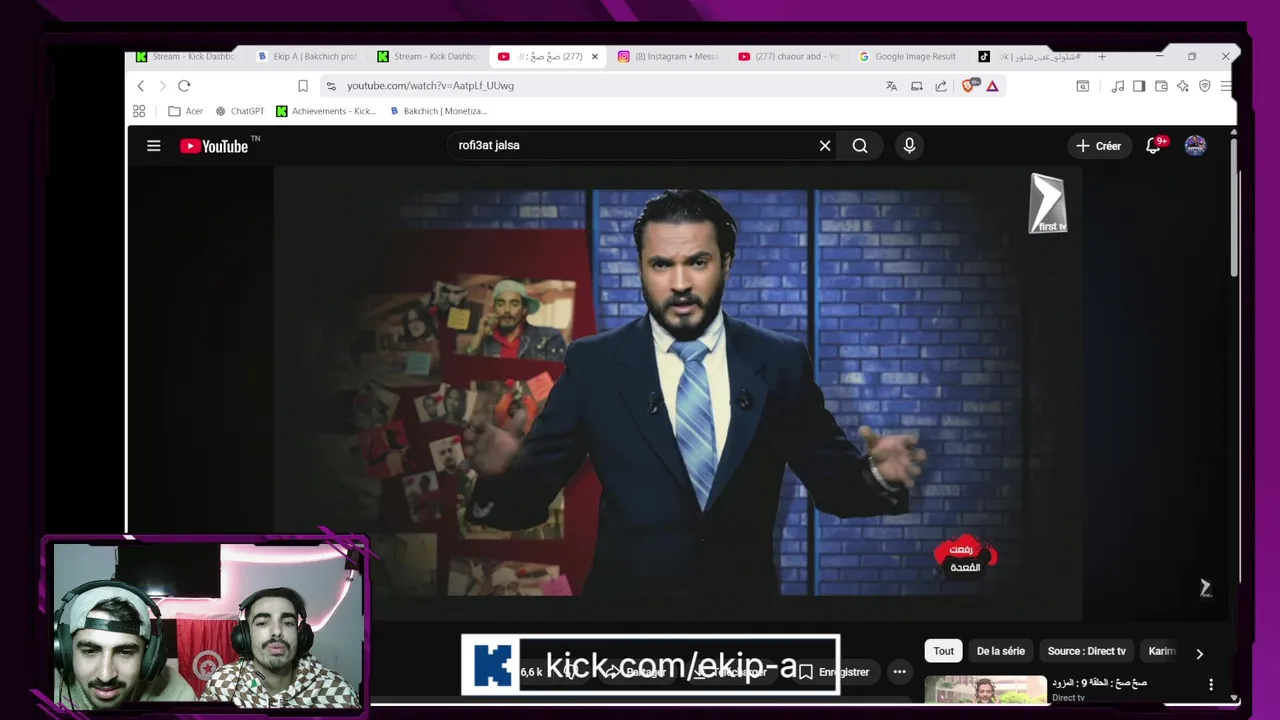Open the Brave Wallet icon
Viewport: 1280px width, 720px height.
point(1161,86)
